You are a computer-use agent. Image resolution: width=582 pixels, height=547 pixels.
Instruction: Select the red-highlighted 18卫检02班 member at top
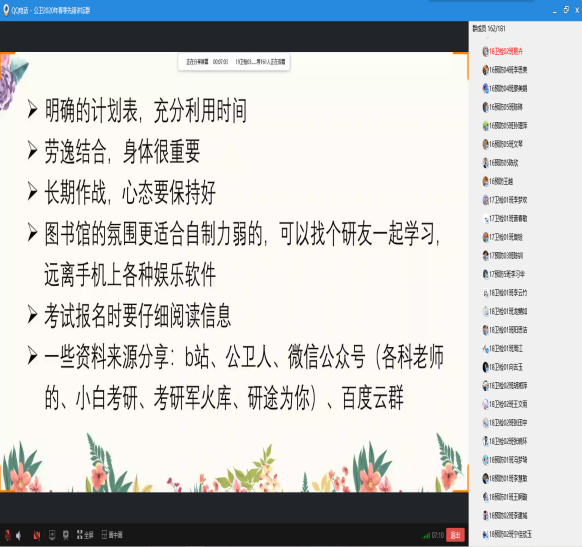[502, 51]
